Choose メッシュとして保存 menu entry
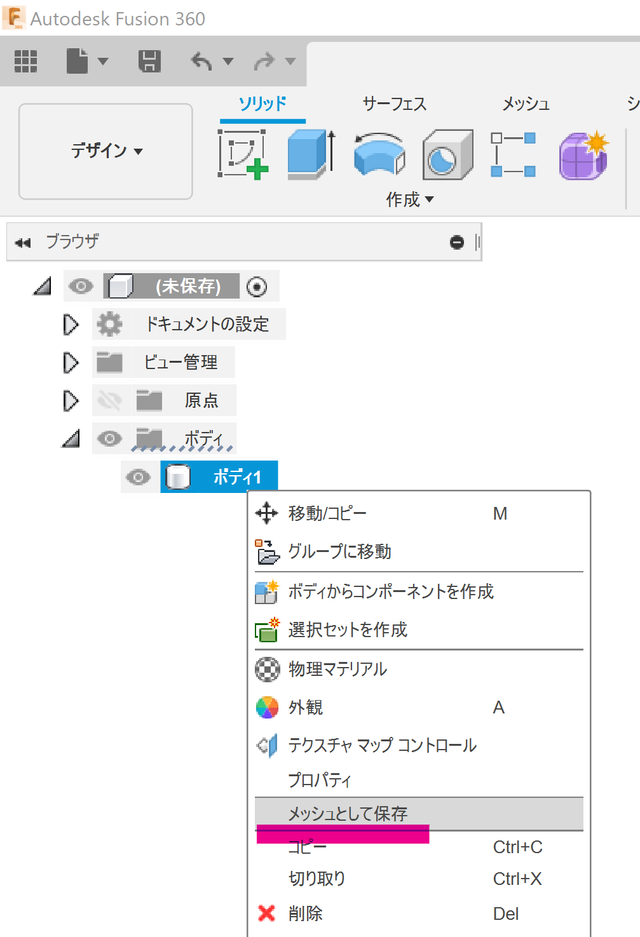 pos(419,814)
